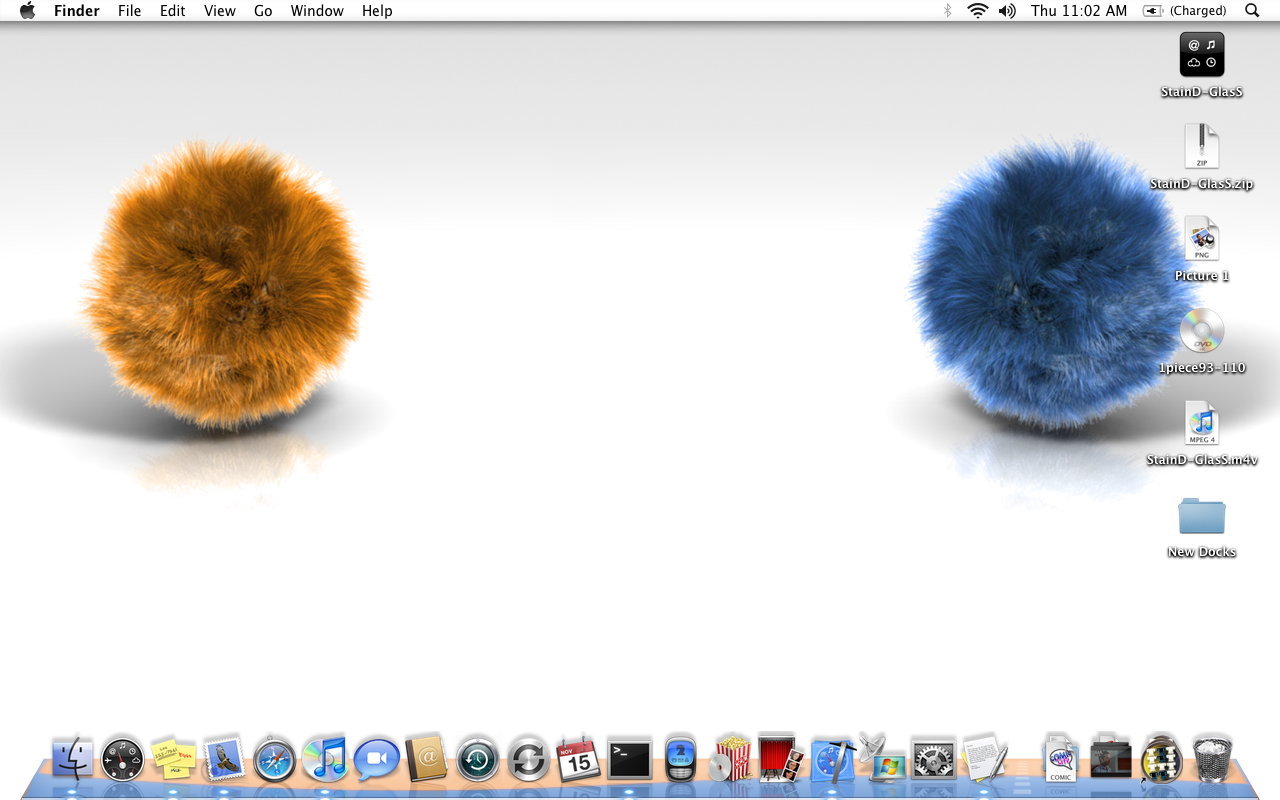This screenshot has height=800, width=1280.
Task: Select the 1piece93-110 DVD icon
Action: click(1202, 341)
